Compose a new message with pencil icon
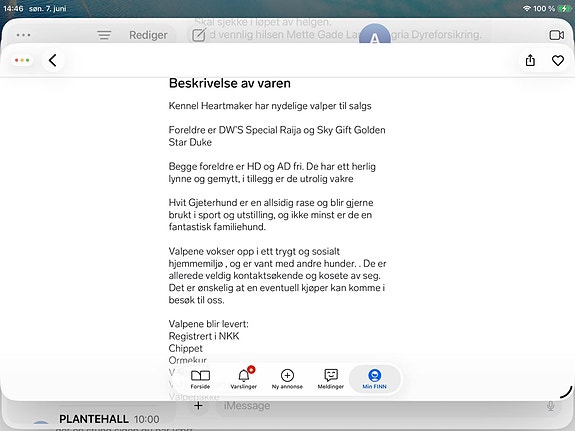 (x=198, y=35)
